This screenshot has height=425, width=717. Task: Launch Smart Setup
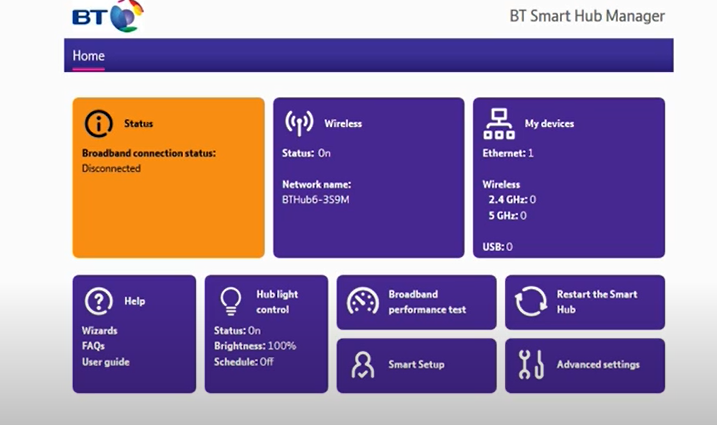416,365
